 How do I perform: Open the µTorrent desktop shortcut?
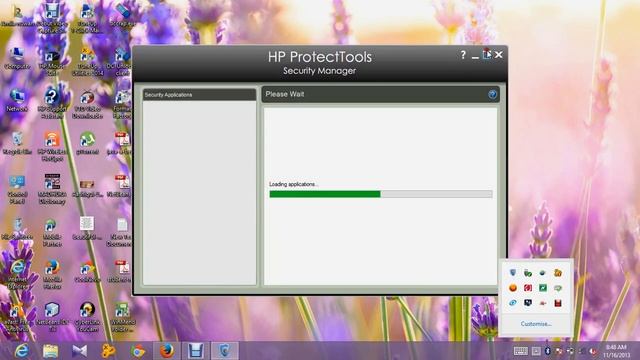tap(87, 143)
